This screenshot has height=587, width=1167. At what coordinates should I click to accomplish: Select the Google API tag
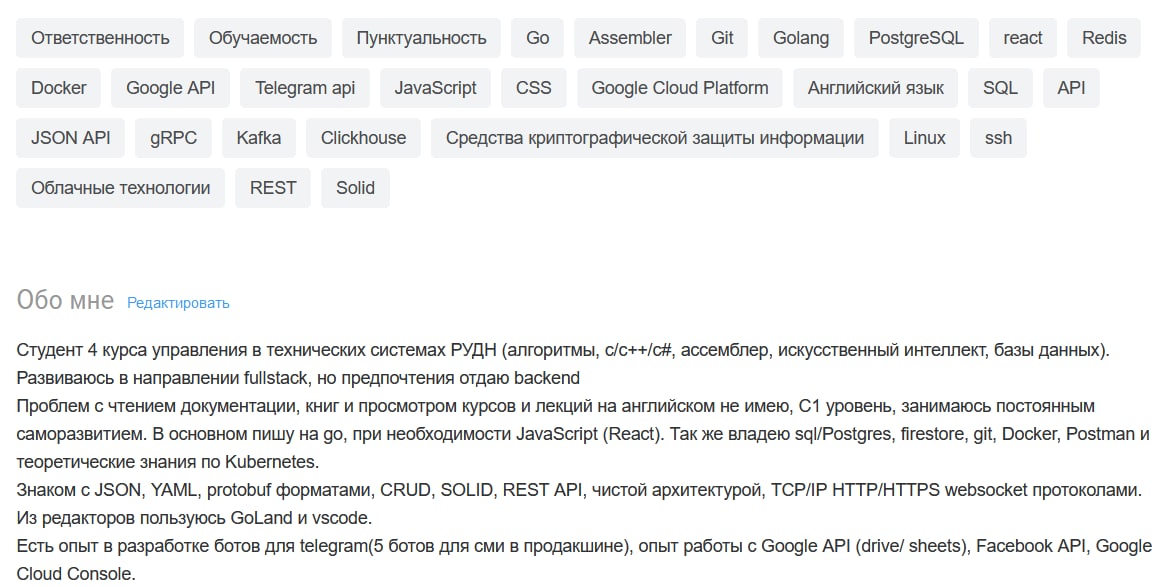point(170,88)
